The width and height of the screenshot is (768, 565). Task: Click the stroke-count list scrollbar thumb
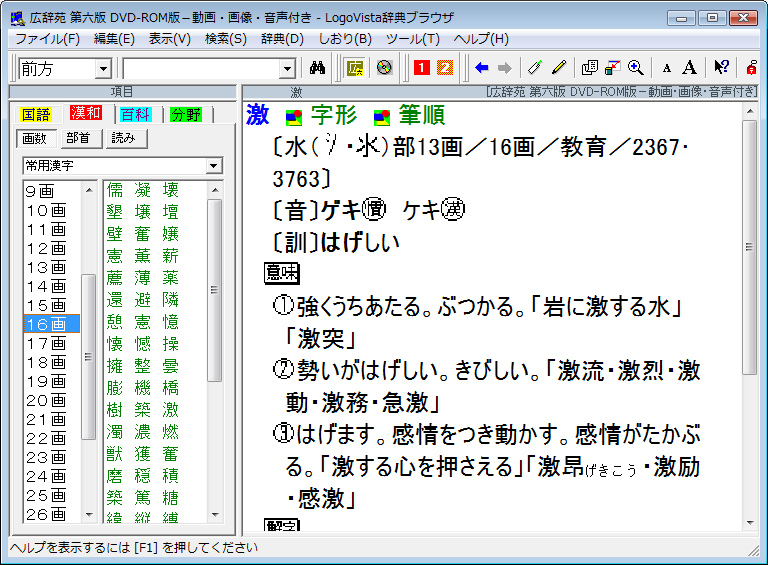pos(89,357)
